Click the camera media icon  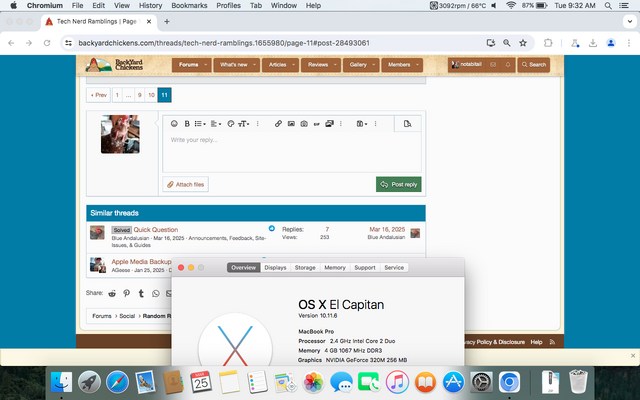pyautogui.click(x=304, y=124)
